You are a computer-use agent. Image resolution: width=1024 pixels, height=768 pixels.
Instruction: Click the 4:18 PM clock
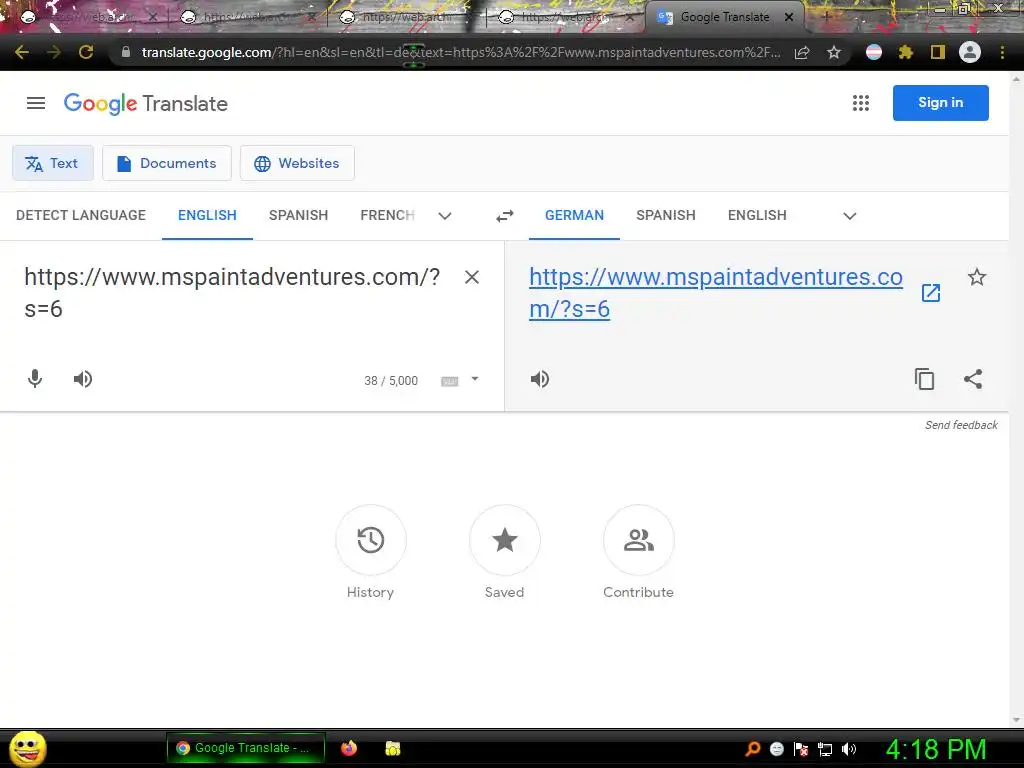coord(936,749)
